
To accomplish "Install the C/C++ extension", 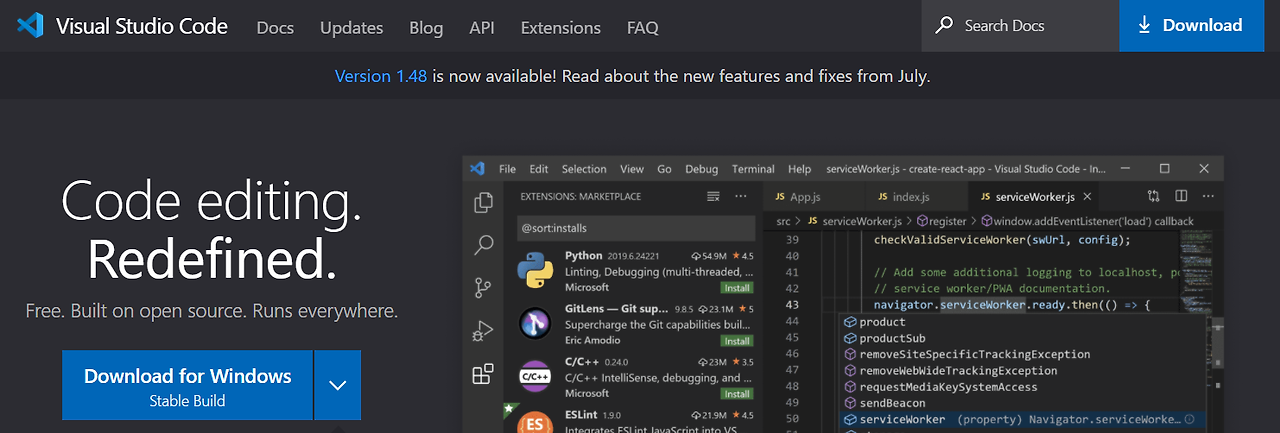I will coord(737,393).
